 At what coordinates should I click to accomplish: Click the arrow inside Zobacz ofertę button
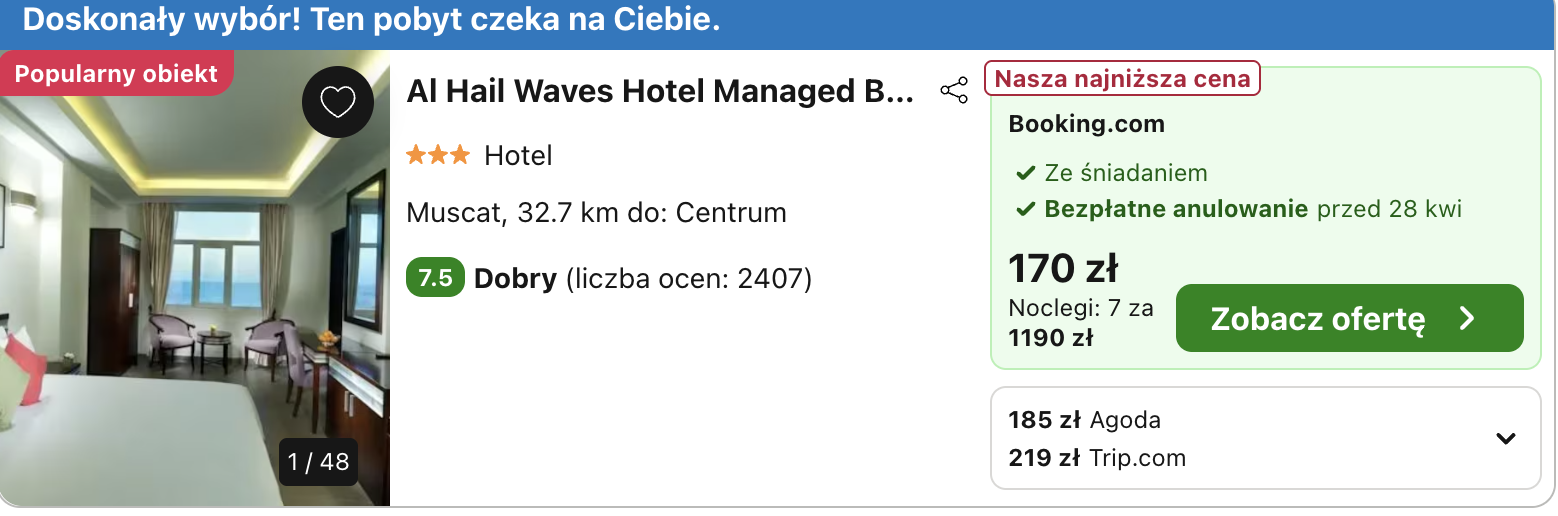coord(1467,319)
